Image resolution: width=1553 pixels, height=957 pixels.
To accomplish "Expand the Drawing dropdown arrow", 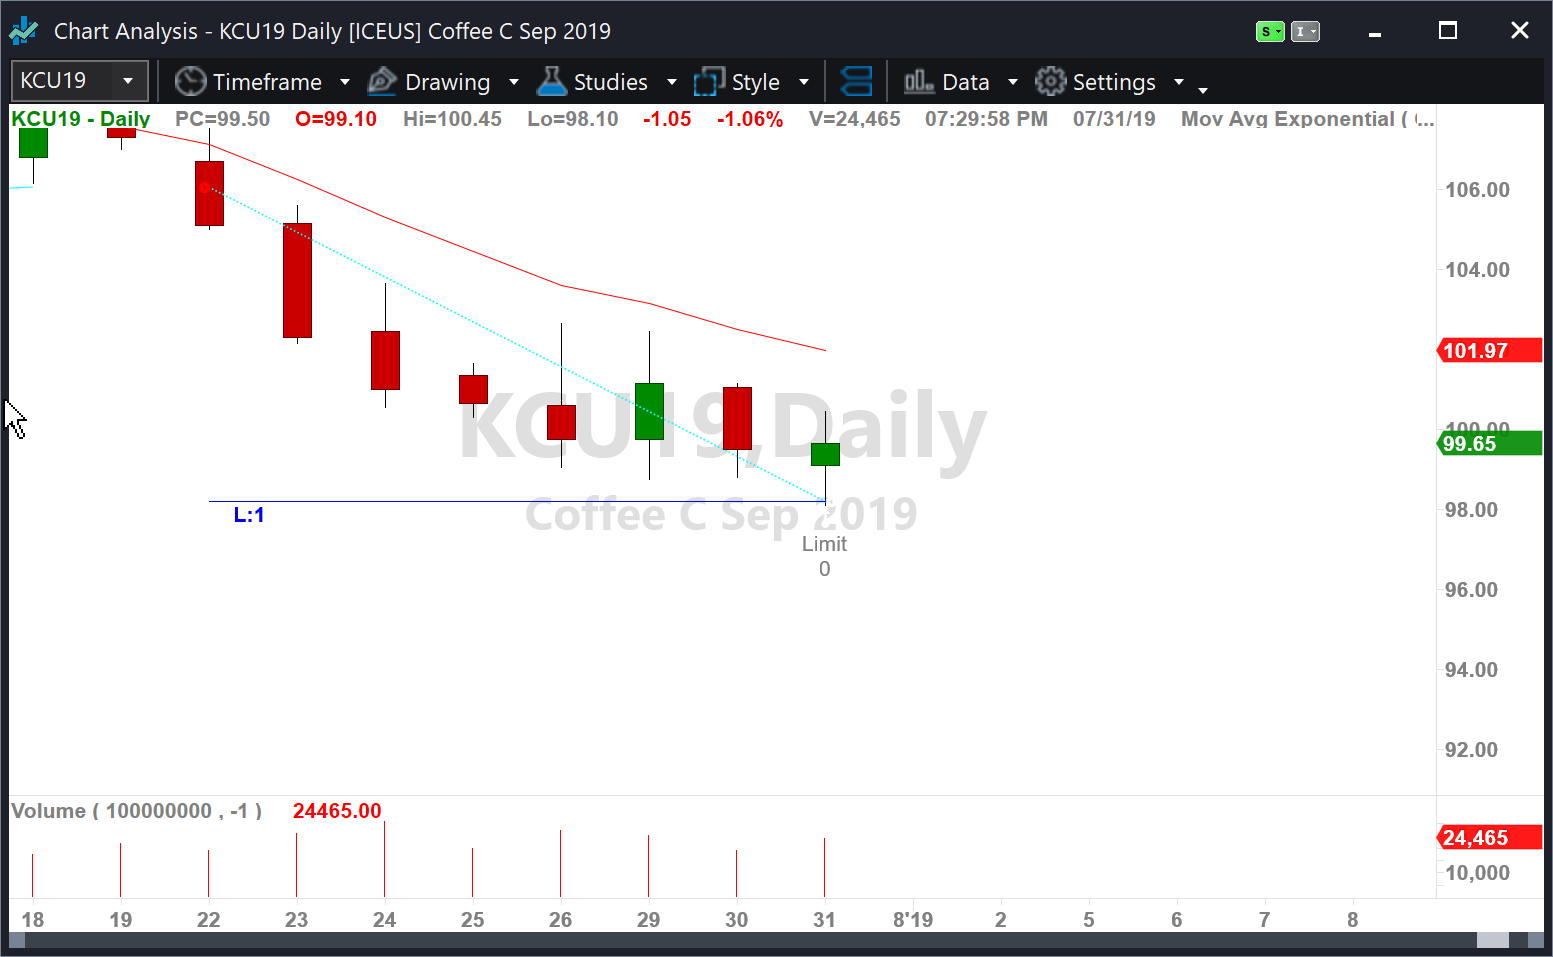I will click(514, 82).
